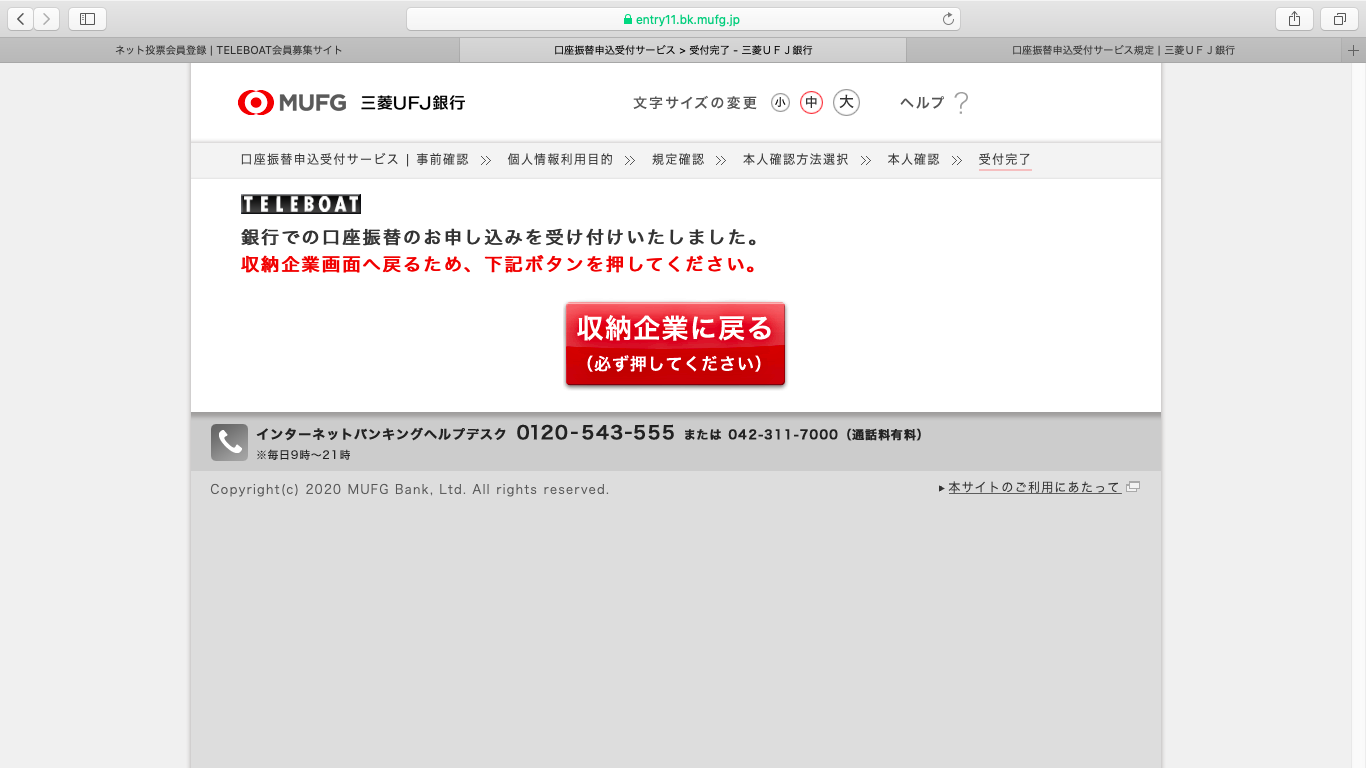The height and width of the screenshot is (768, 1366).
Task: Show all tabs overview
Action: pyautogui.click(x=1339, y=19)
